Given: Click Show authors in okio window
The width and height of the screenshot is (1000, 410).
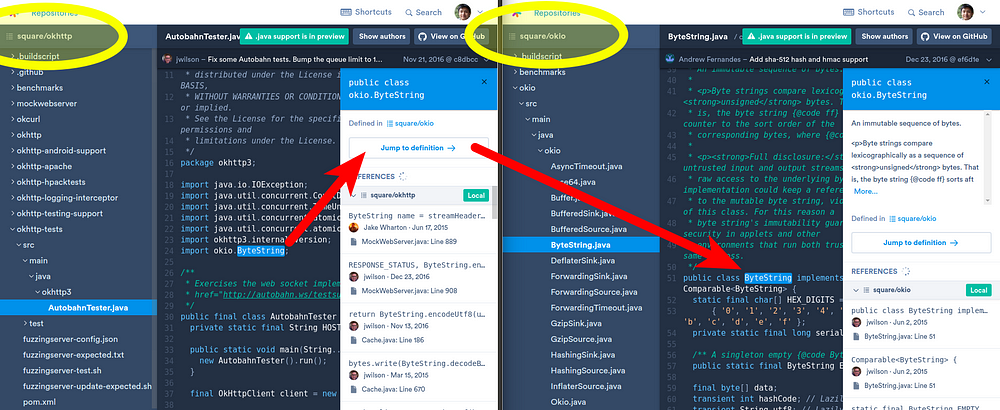Looking at the screenshot, I should click(x=885, y=36).
